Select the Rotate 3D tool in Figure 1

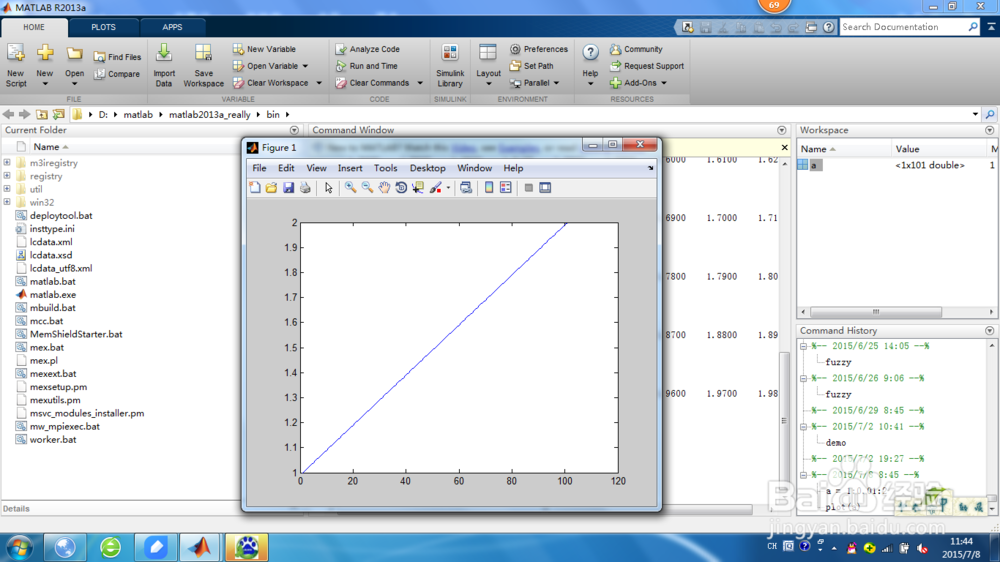click(x=401, y=188)
